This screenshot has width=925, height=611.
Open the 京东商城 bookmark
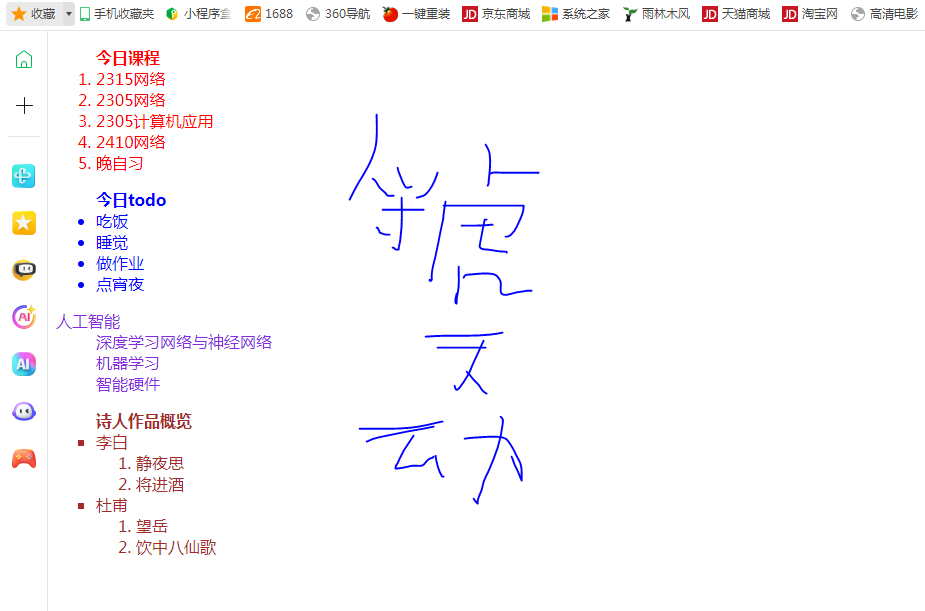pos(496,14)
